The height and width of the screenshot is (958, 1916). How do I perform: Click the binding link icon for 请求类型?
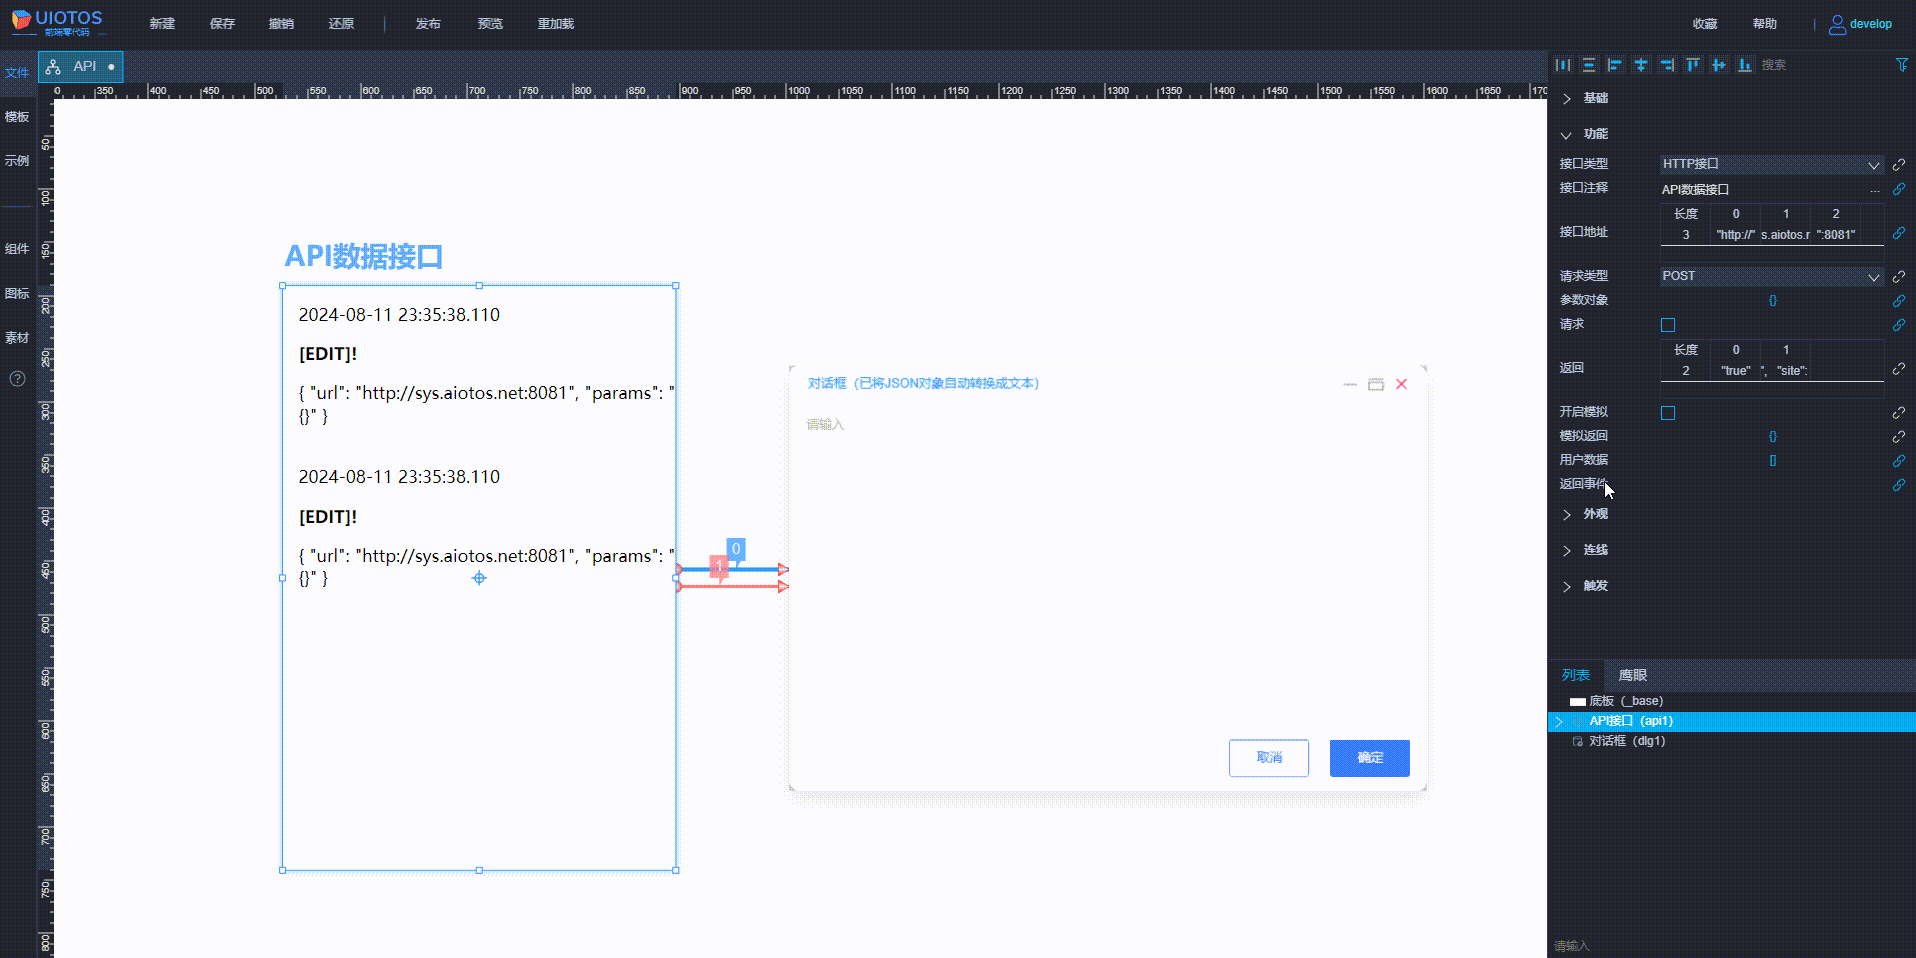tap(1899, 277)
